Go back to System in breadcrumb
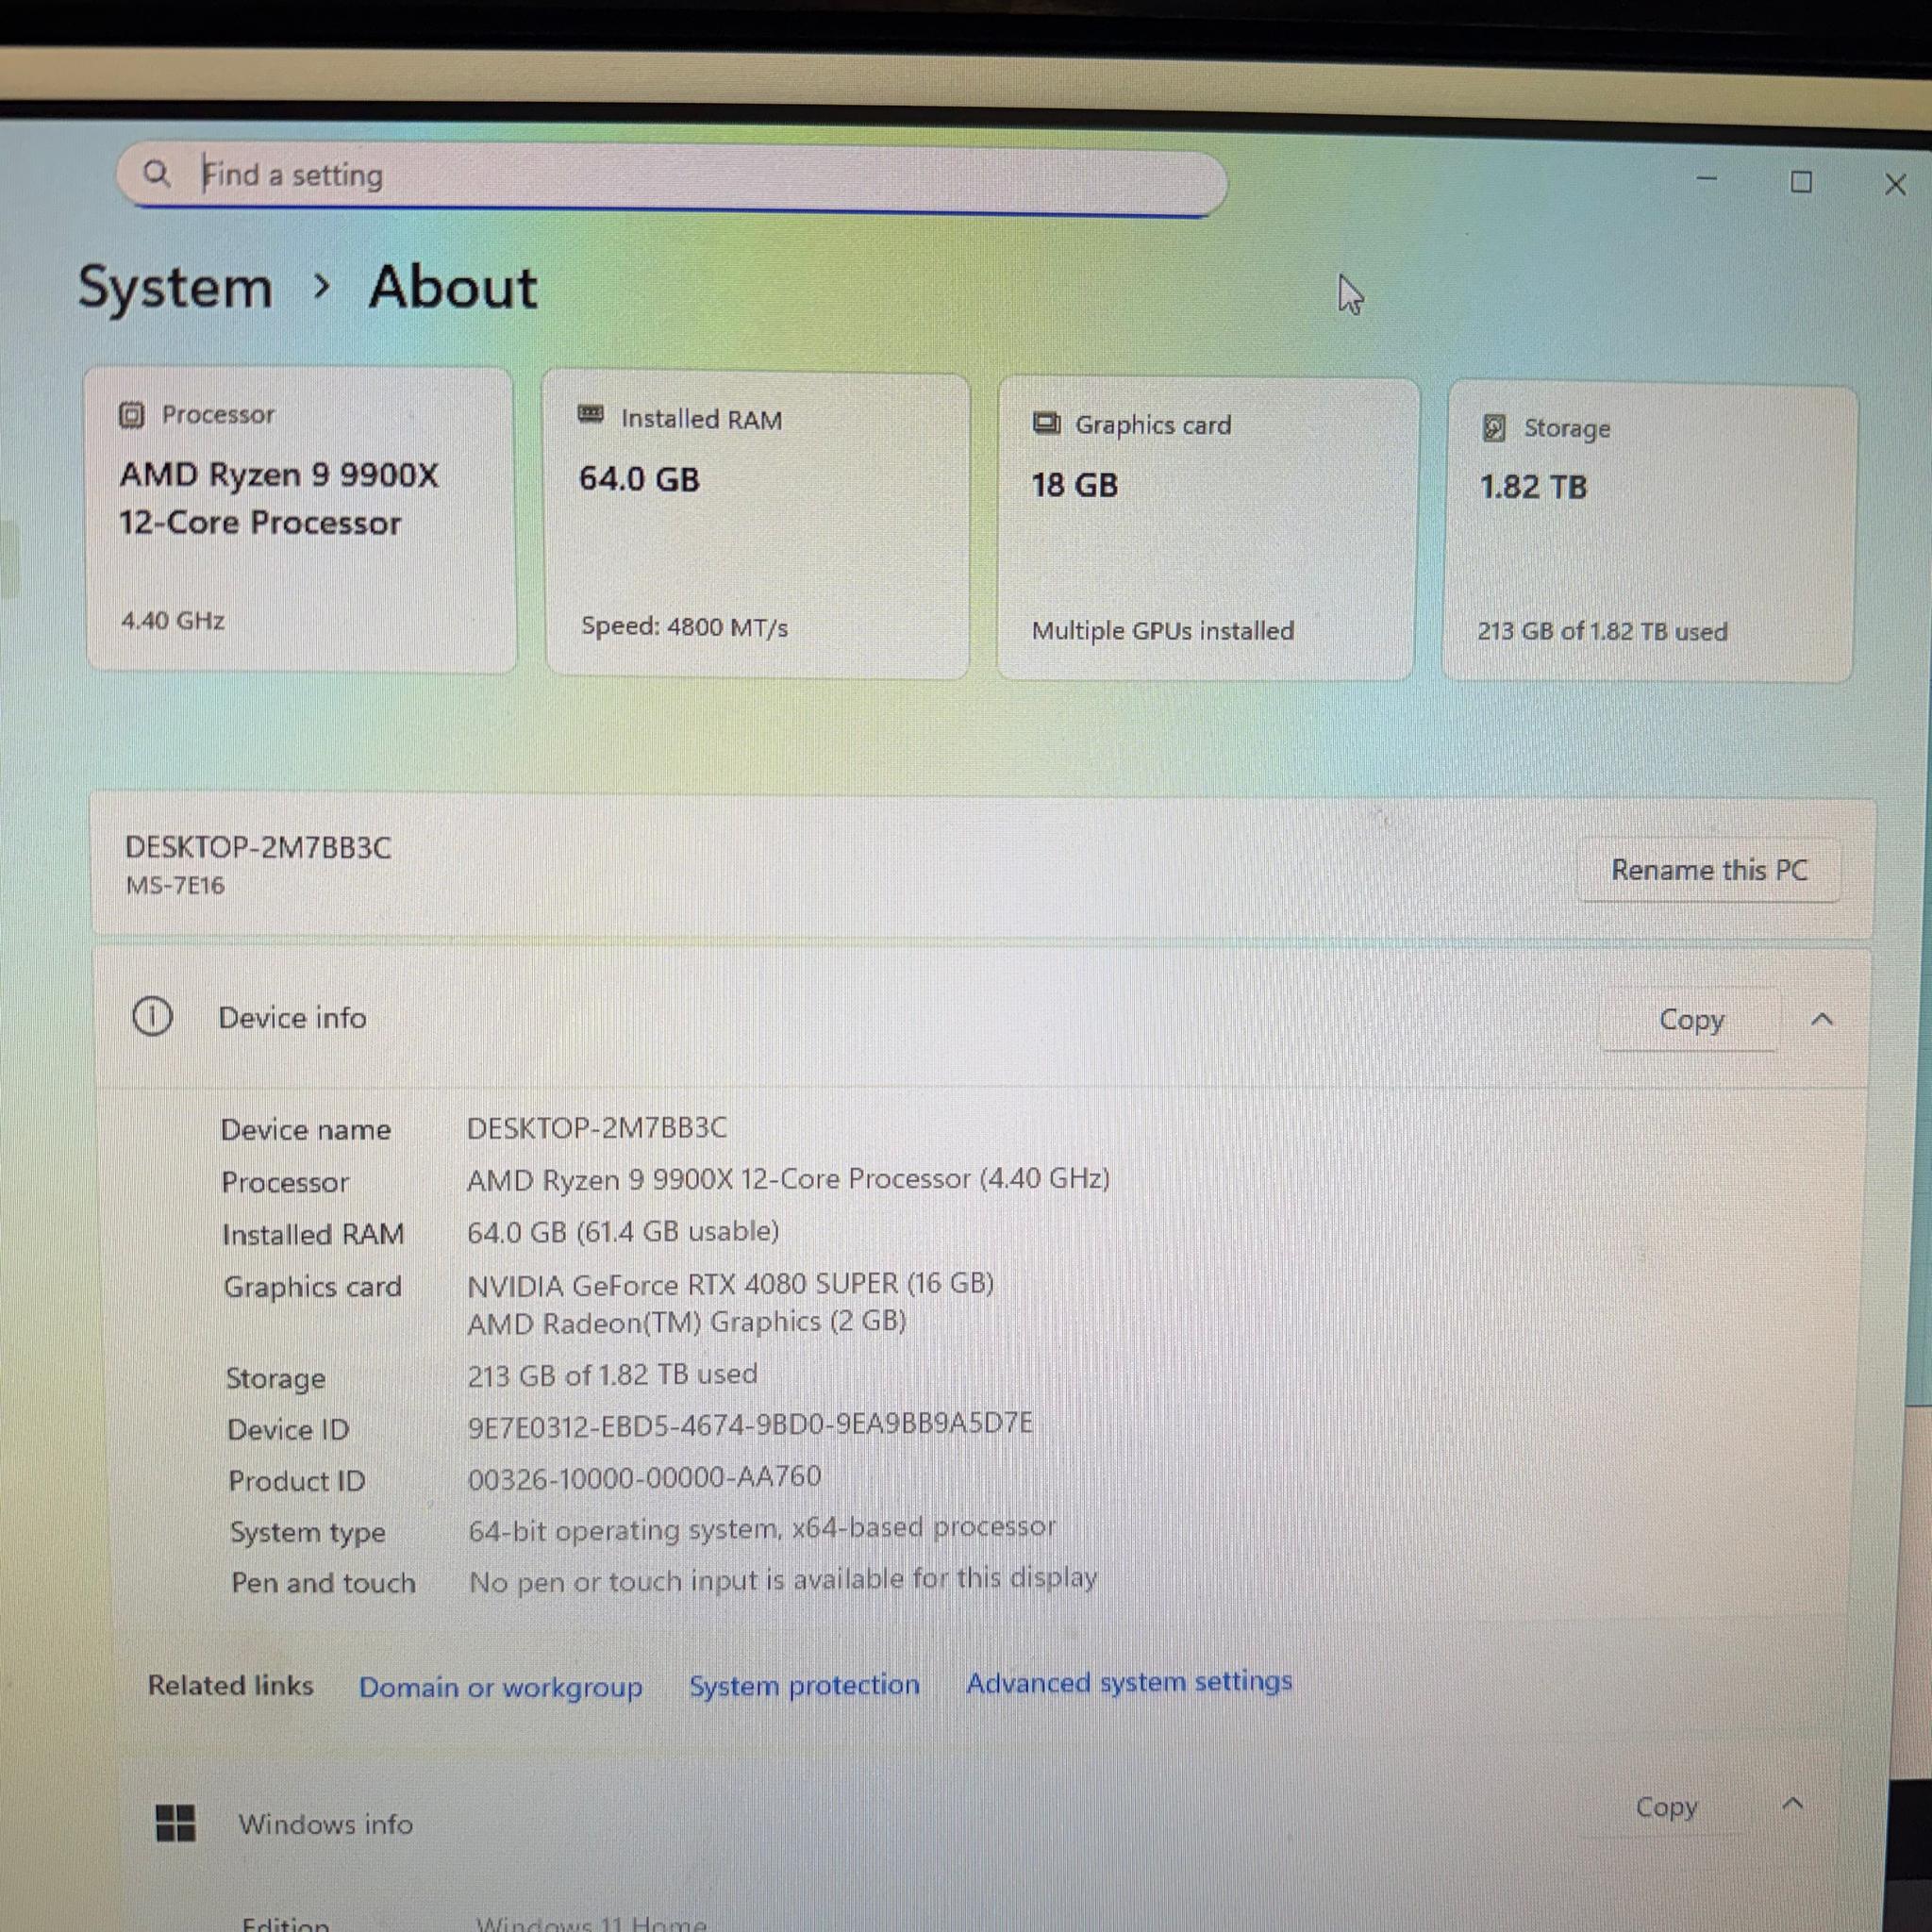Viewport: 1932px width, 1932px height. [x=175, y=288]
